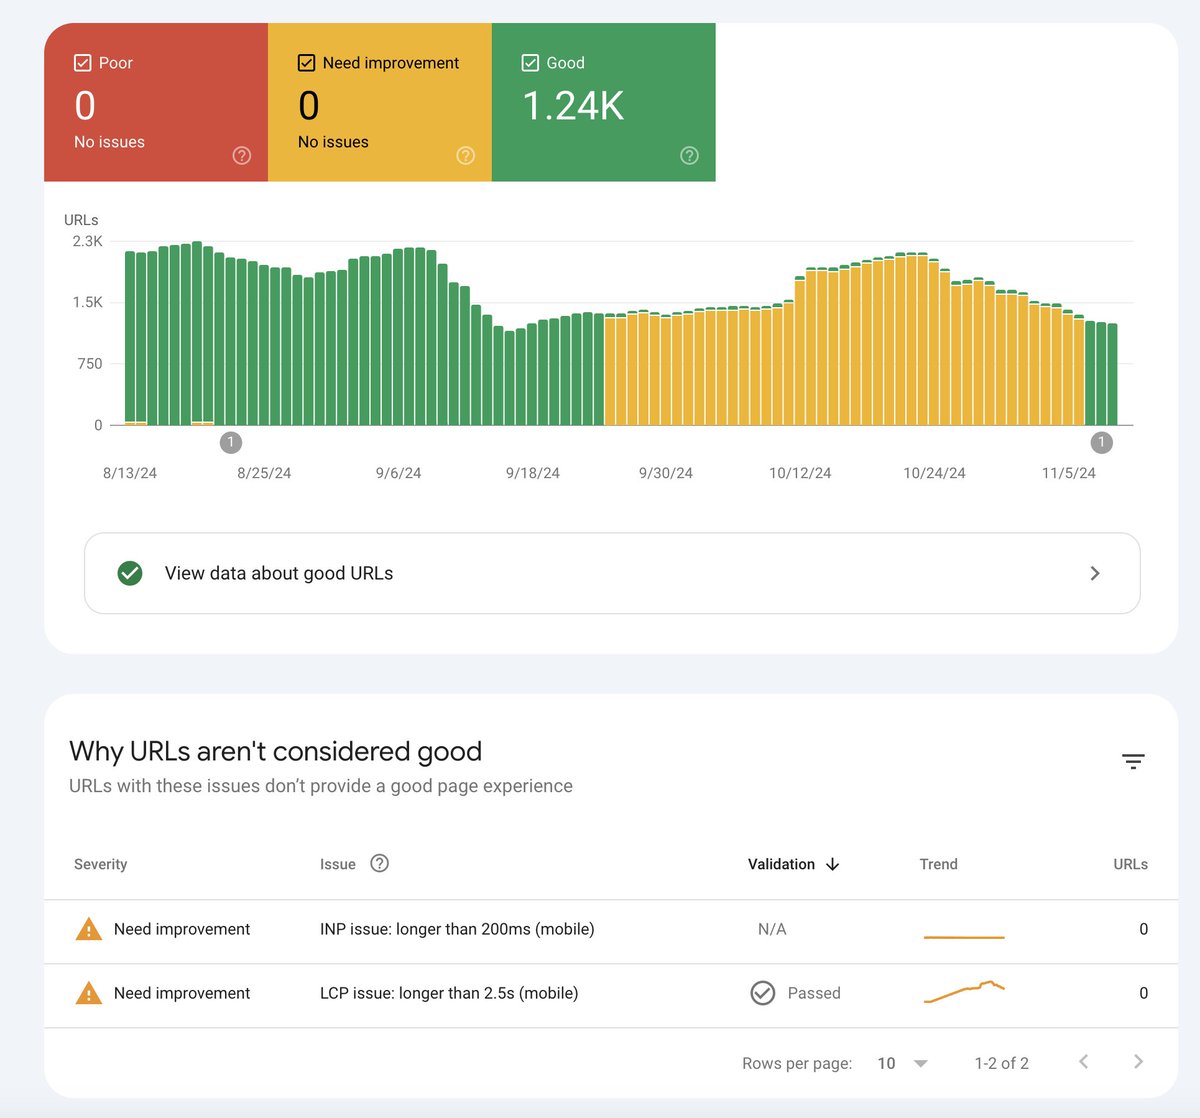Uncheck the Good filter checkbox
Viewport: 1200px width, 1118px height.
click(530, 62)
